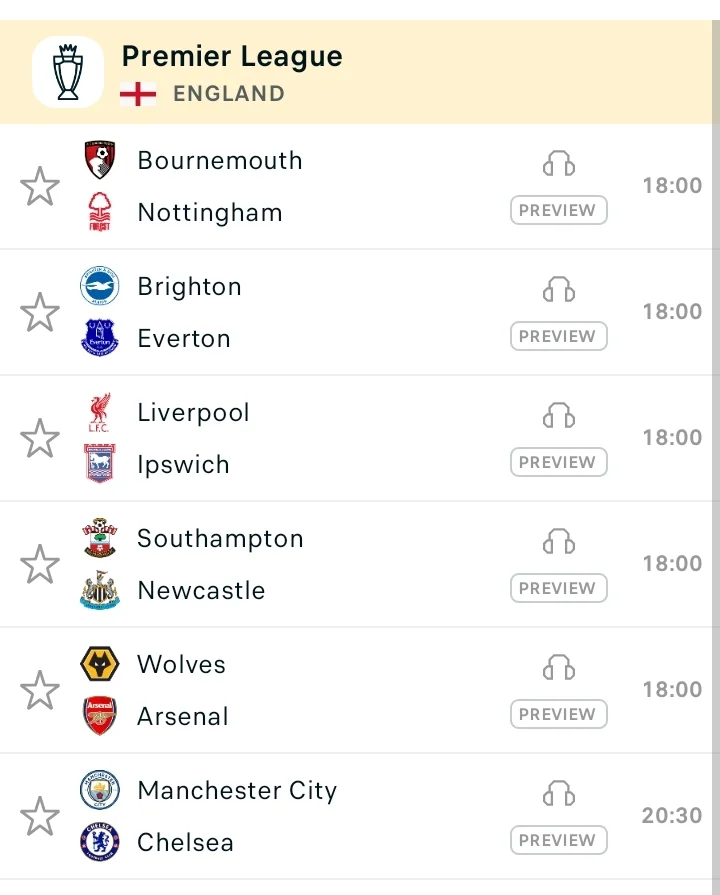720x895 pixels.
Task: Toggle favorite star for Wolves vs Arsenal
Action: tap(40, 690)
